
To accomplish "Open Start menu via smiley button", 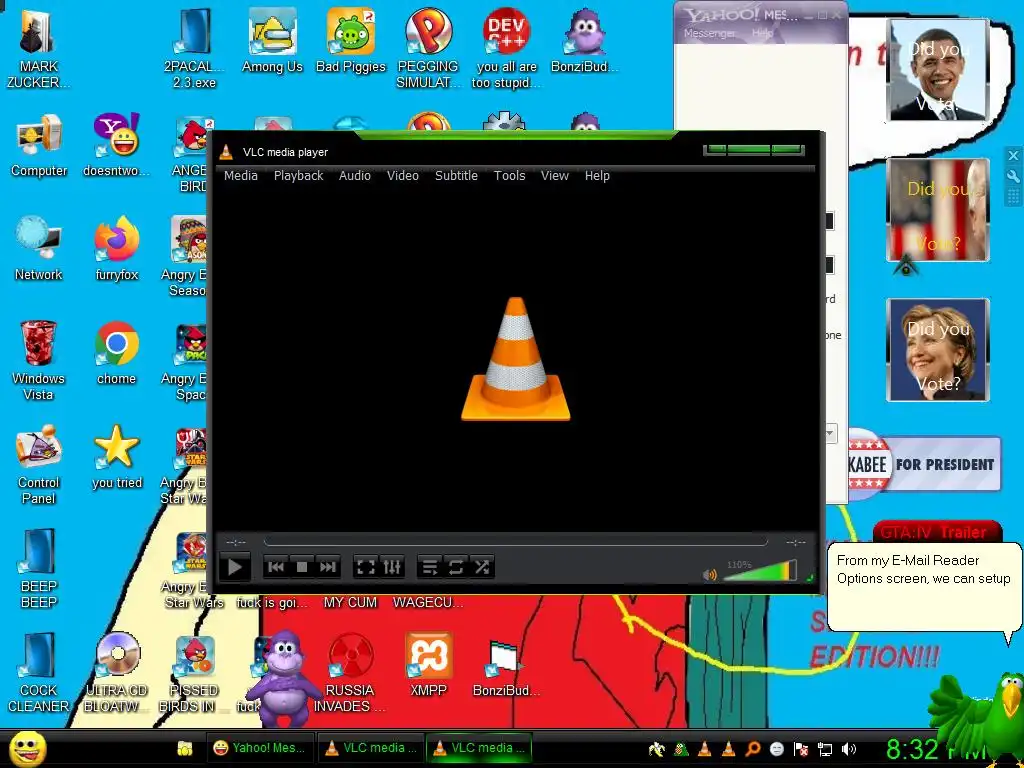I will point(27,749).
